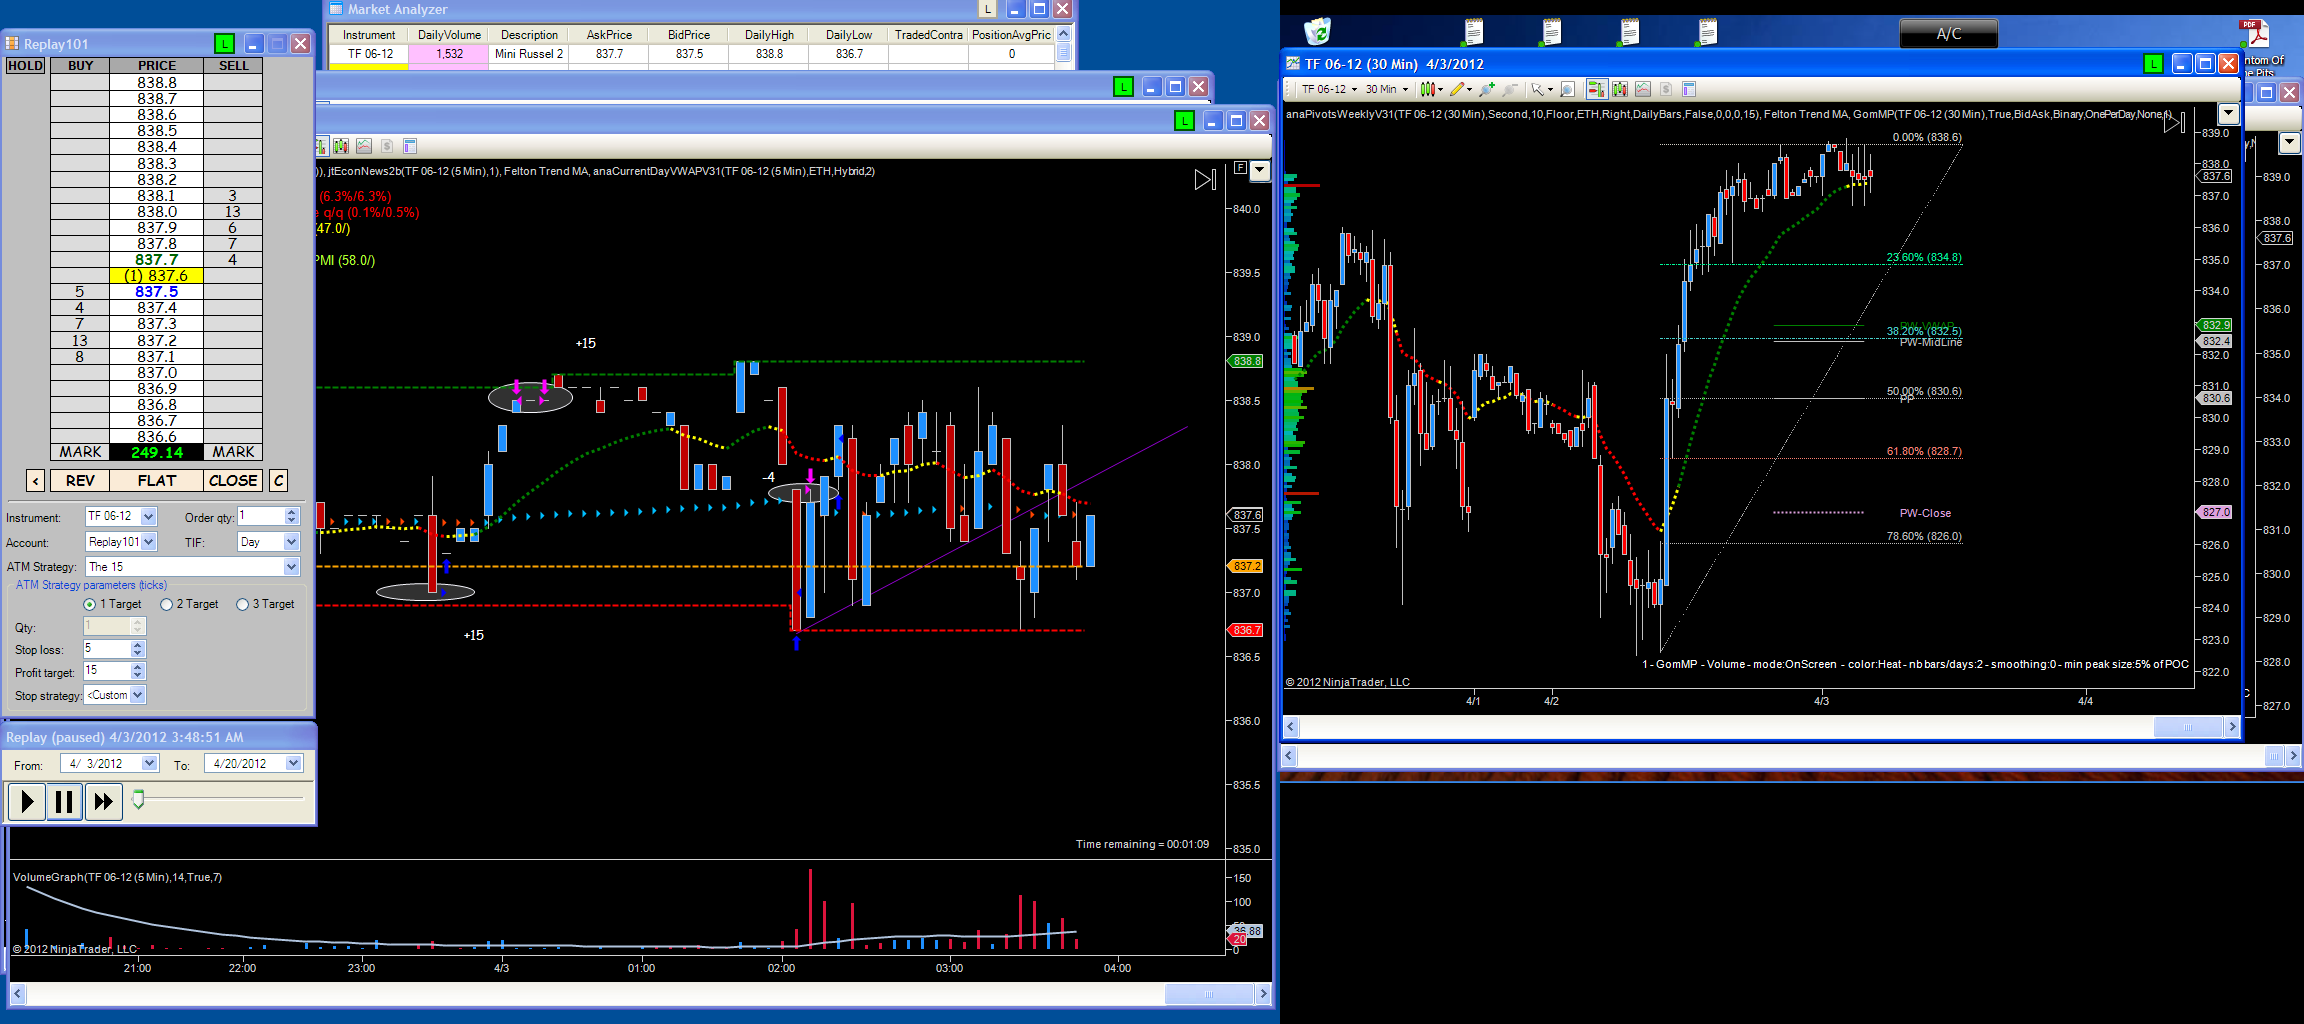Click the HOLD header cell in Replay101 ladder
Screen dimensions: 2304x1024
tap(25, 66)
